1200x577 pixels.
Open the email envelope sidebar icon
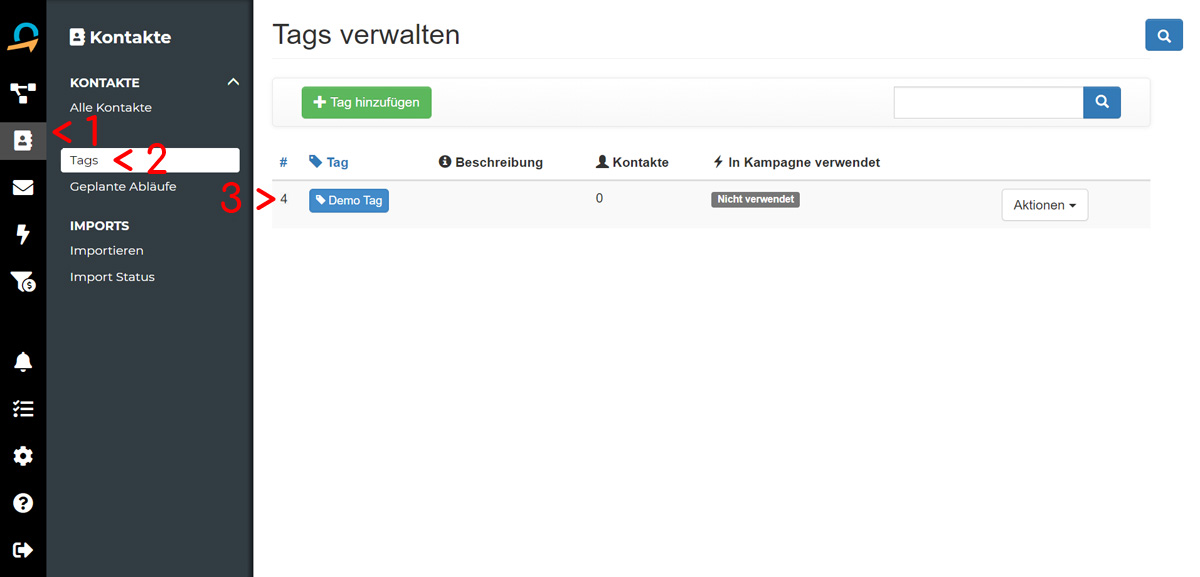coord(23,188)
